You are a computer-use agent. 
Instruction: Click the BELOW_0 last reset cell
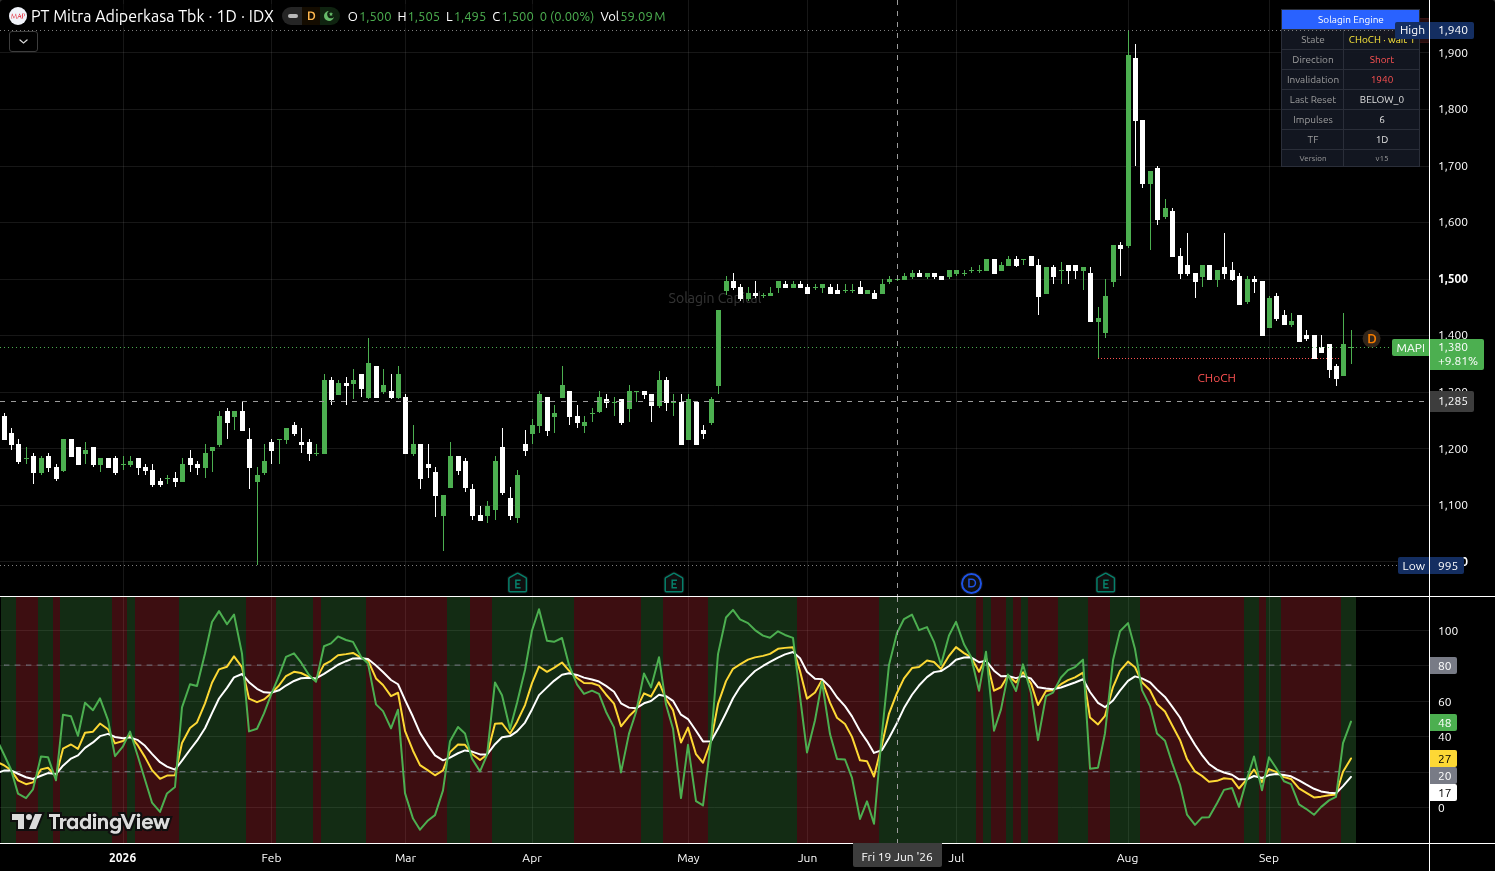tap(1381, 100)
